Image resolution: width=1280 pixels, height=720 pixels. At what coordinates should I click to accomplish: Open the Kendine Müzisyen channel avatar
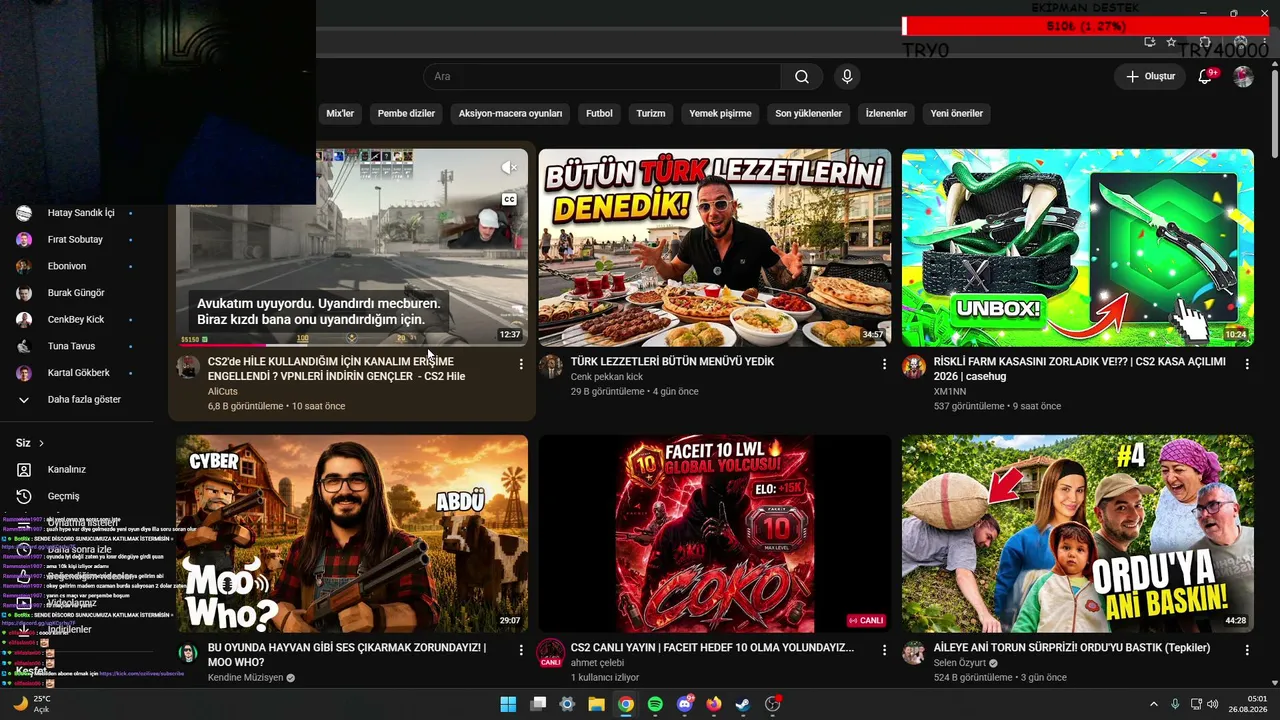tap(188, 653)
